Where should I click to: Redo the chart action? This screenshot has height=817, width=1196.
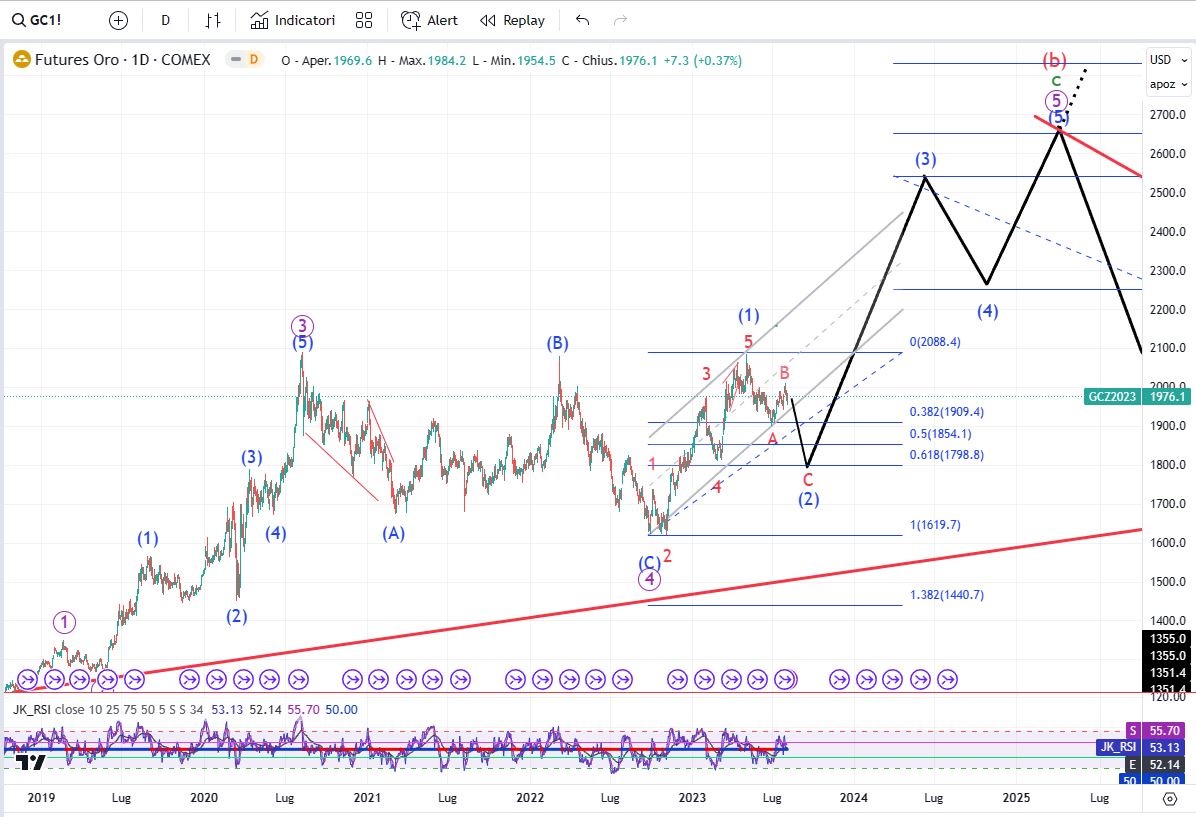coord(621,21)
